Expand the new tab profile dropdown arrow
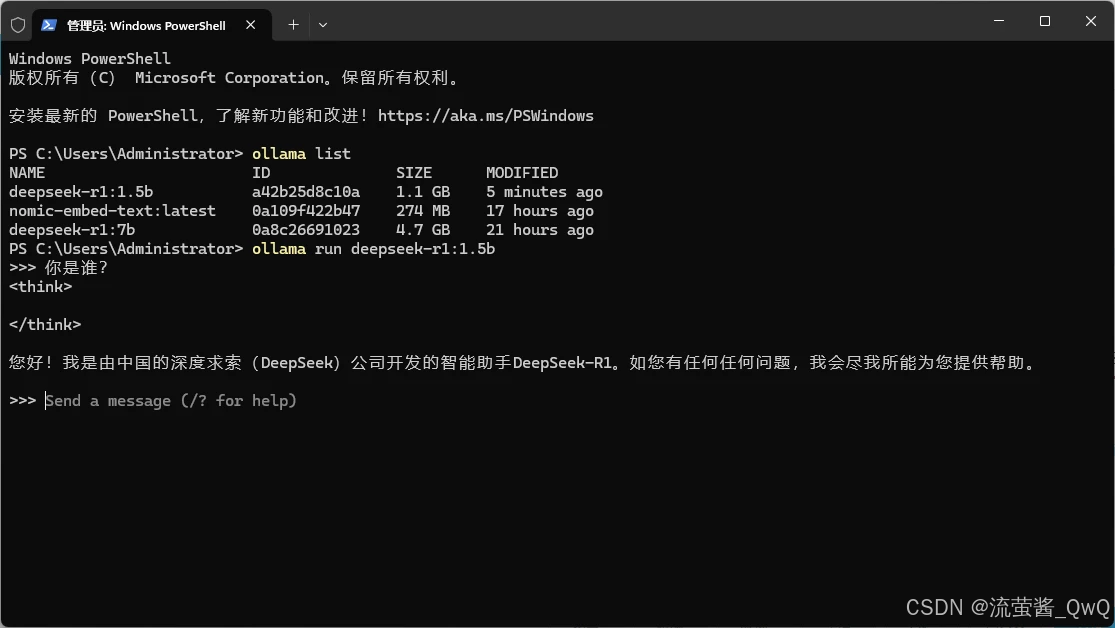 (323, 25)
